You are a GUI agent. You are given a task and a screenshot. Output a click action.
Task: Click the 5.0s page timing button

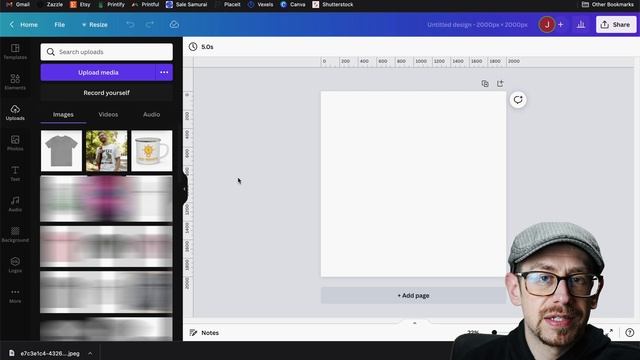click(x=201, y=47)
